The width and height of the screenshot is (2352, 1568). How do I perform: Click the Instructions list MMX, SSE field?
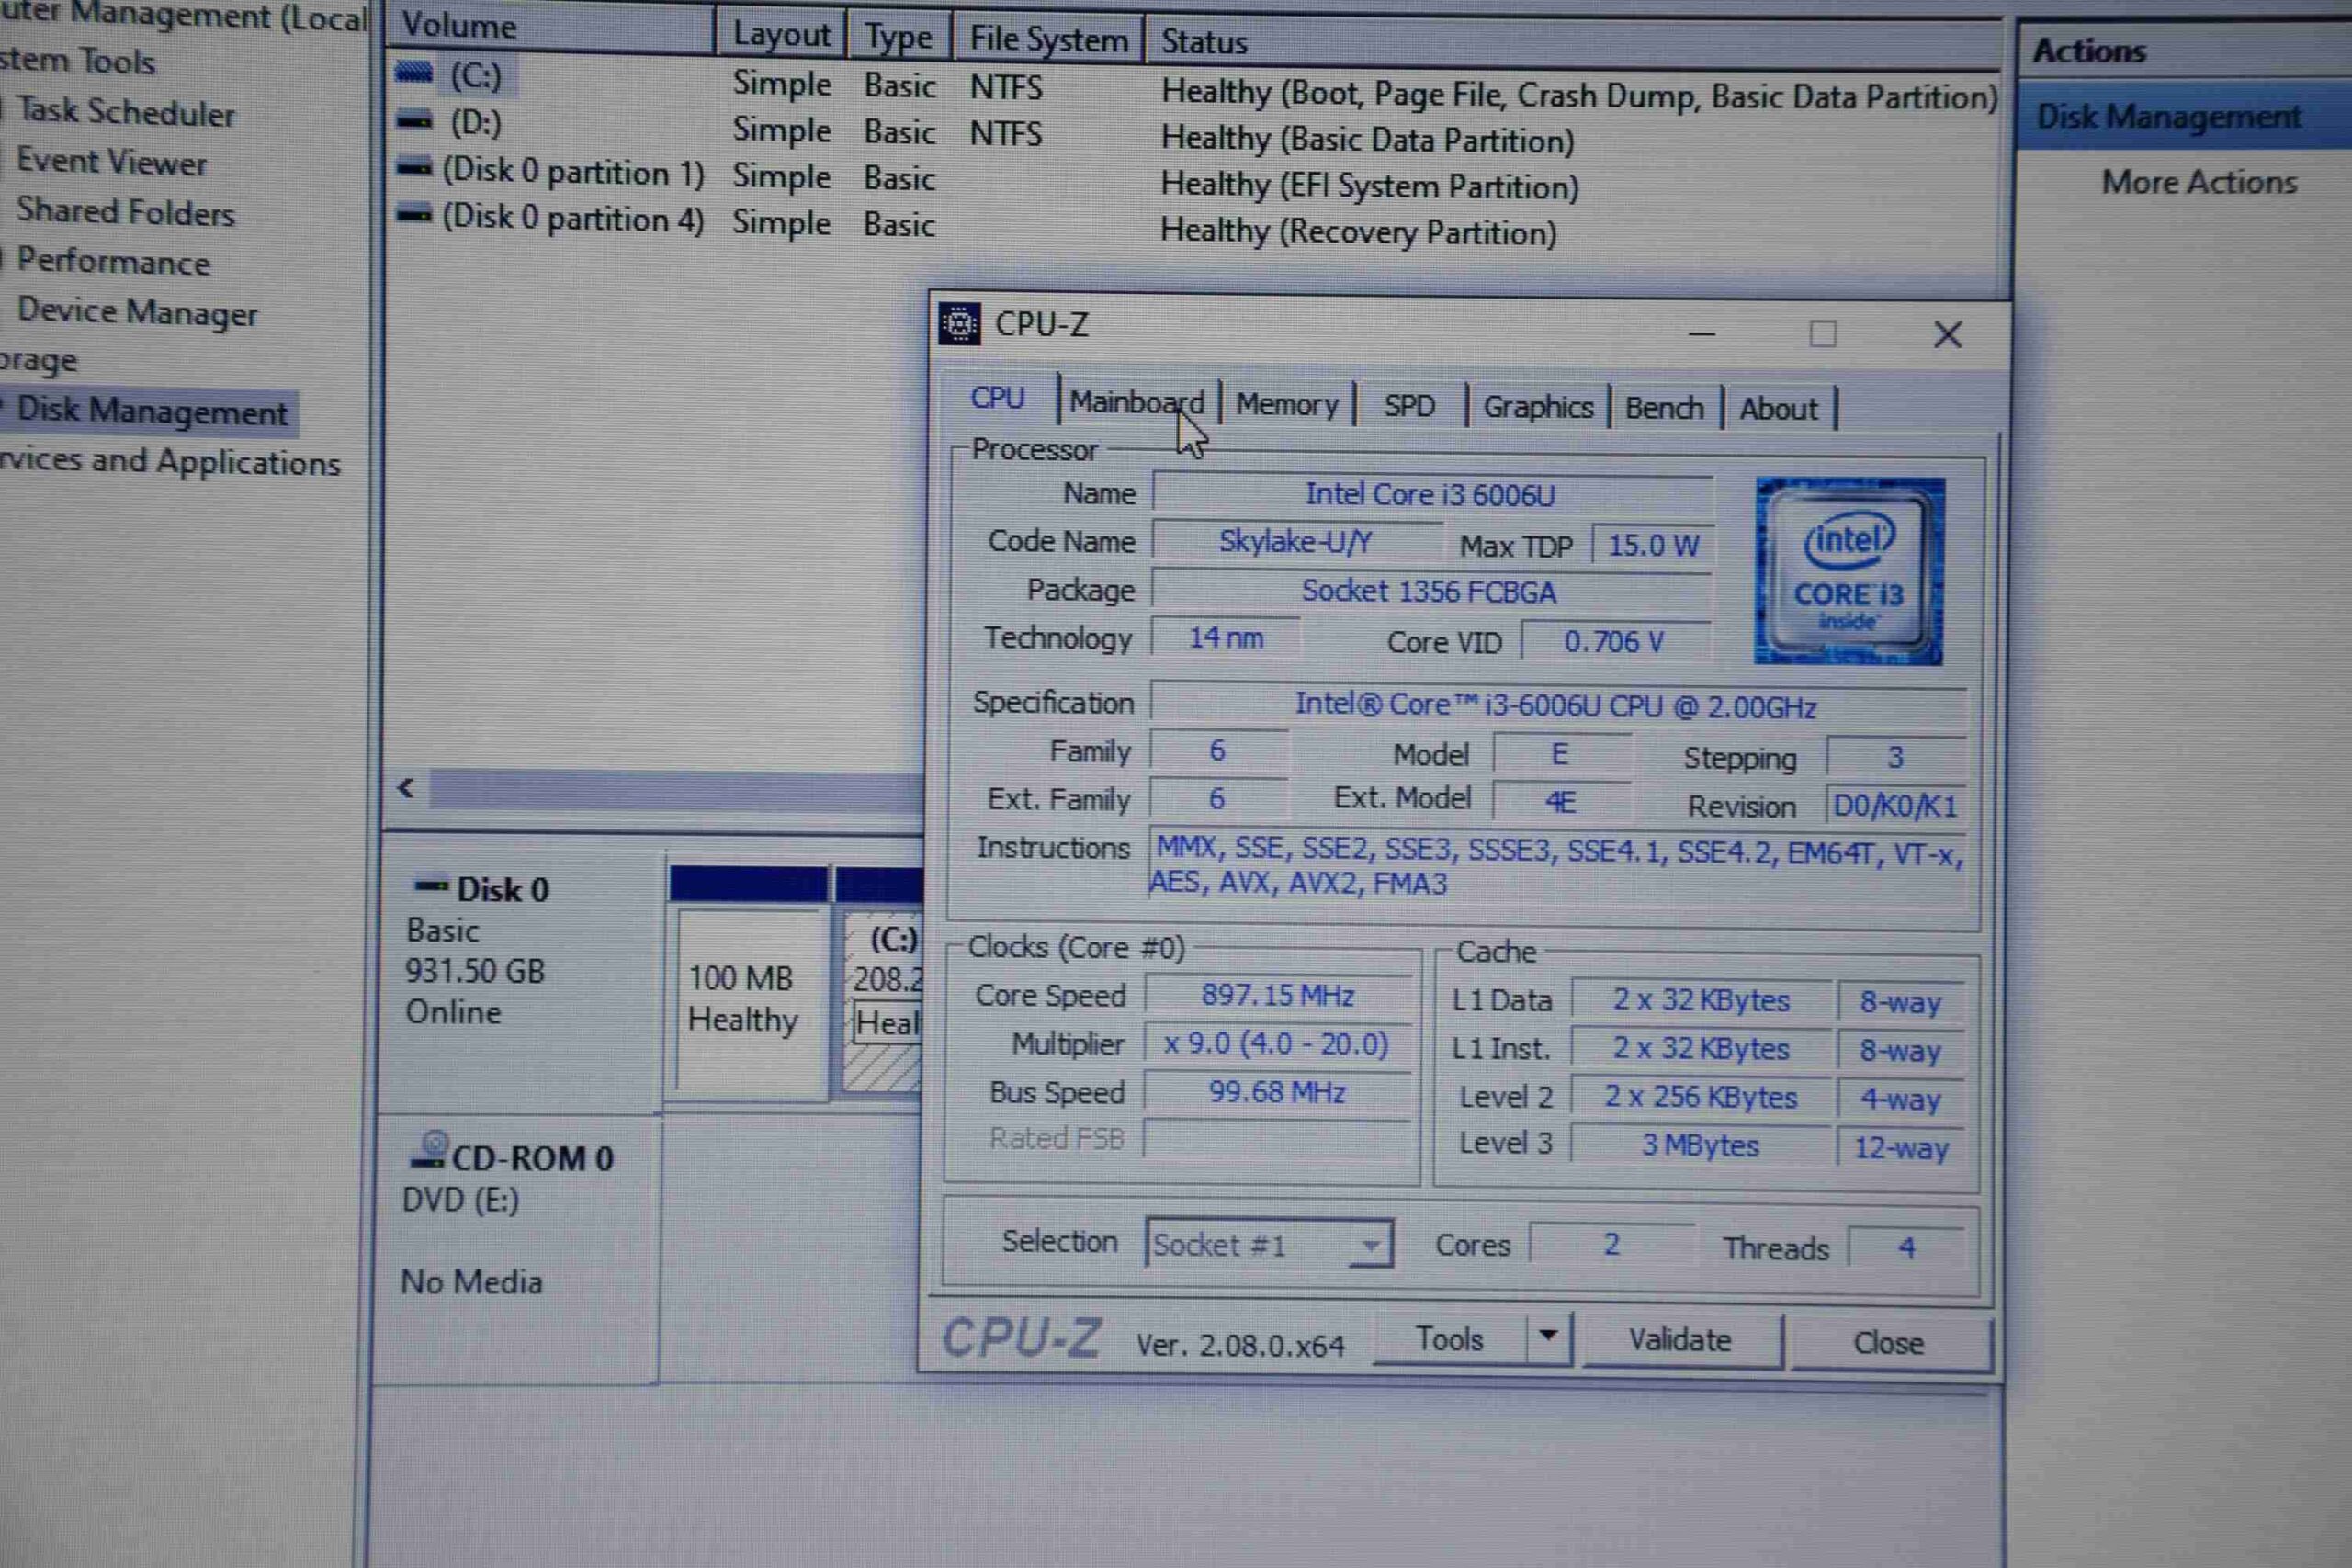coord(1556,867)
